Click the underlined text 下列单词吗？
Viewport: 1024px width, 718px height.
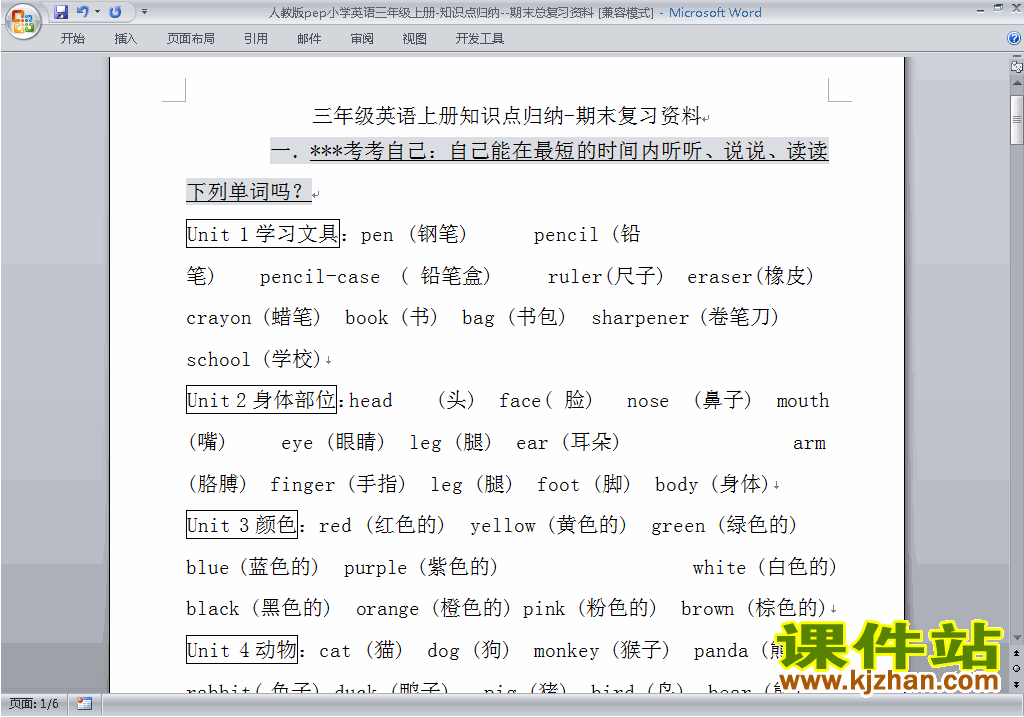[x=249, y=191]
